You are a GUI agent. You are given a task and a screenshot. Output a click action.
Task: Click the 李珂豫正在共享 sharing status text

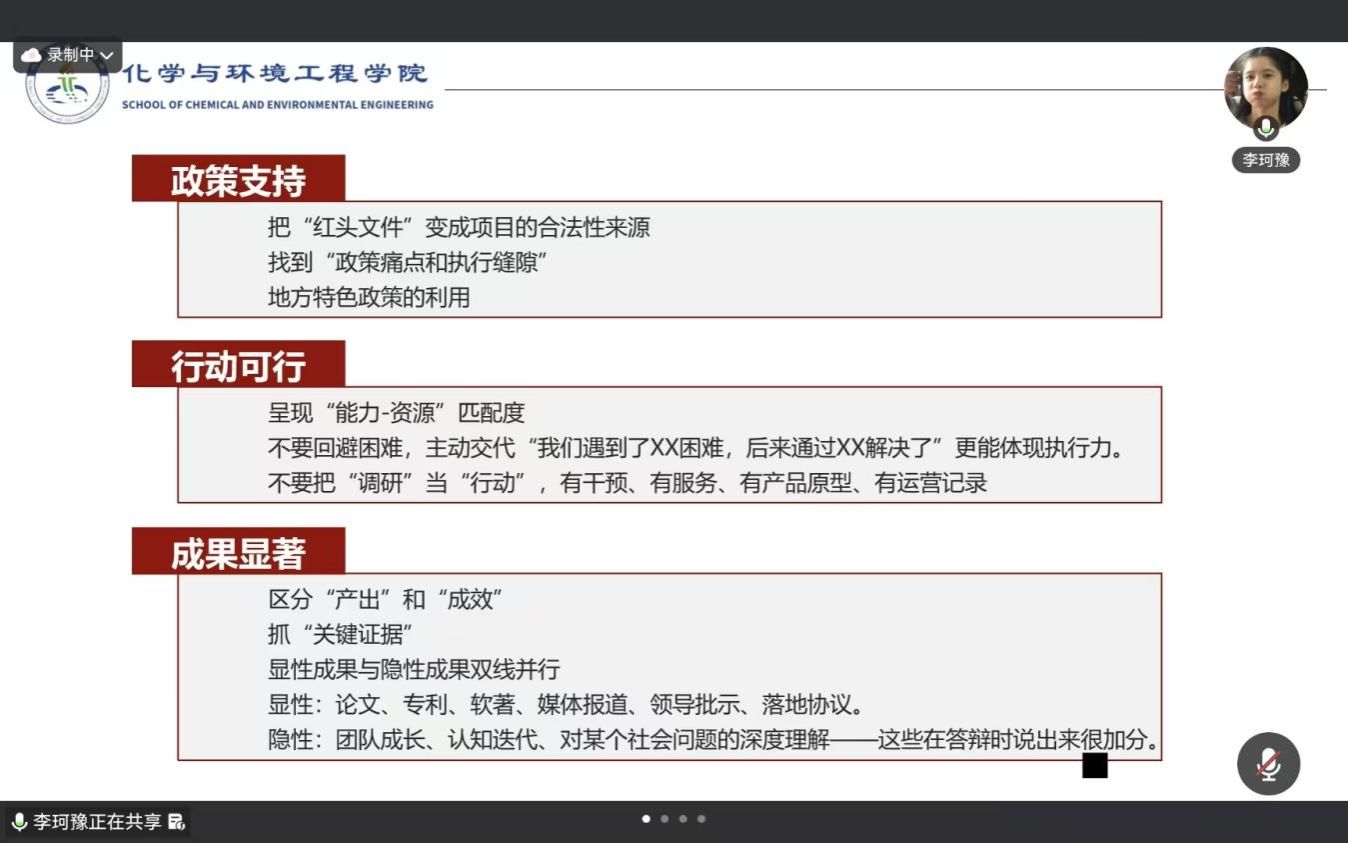pyautogui.click(x=97, y=822)
